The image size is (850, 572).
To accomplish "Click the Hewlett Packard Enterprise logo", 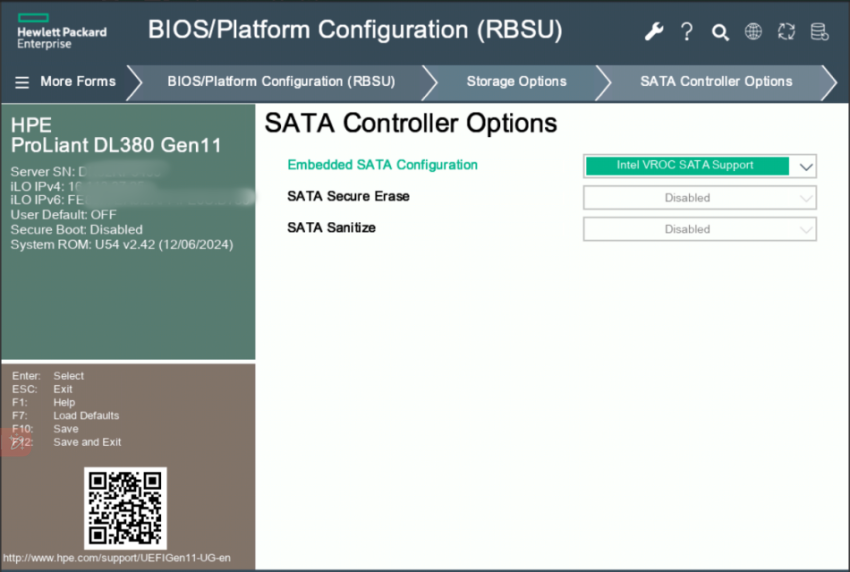I will 61,32.
